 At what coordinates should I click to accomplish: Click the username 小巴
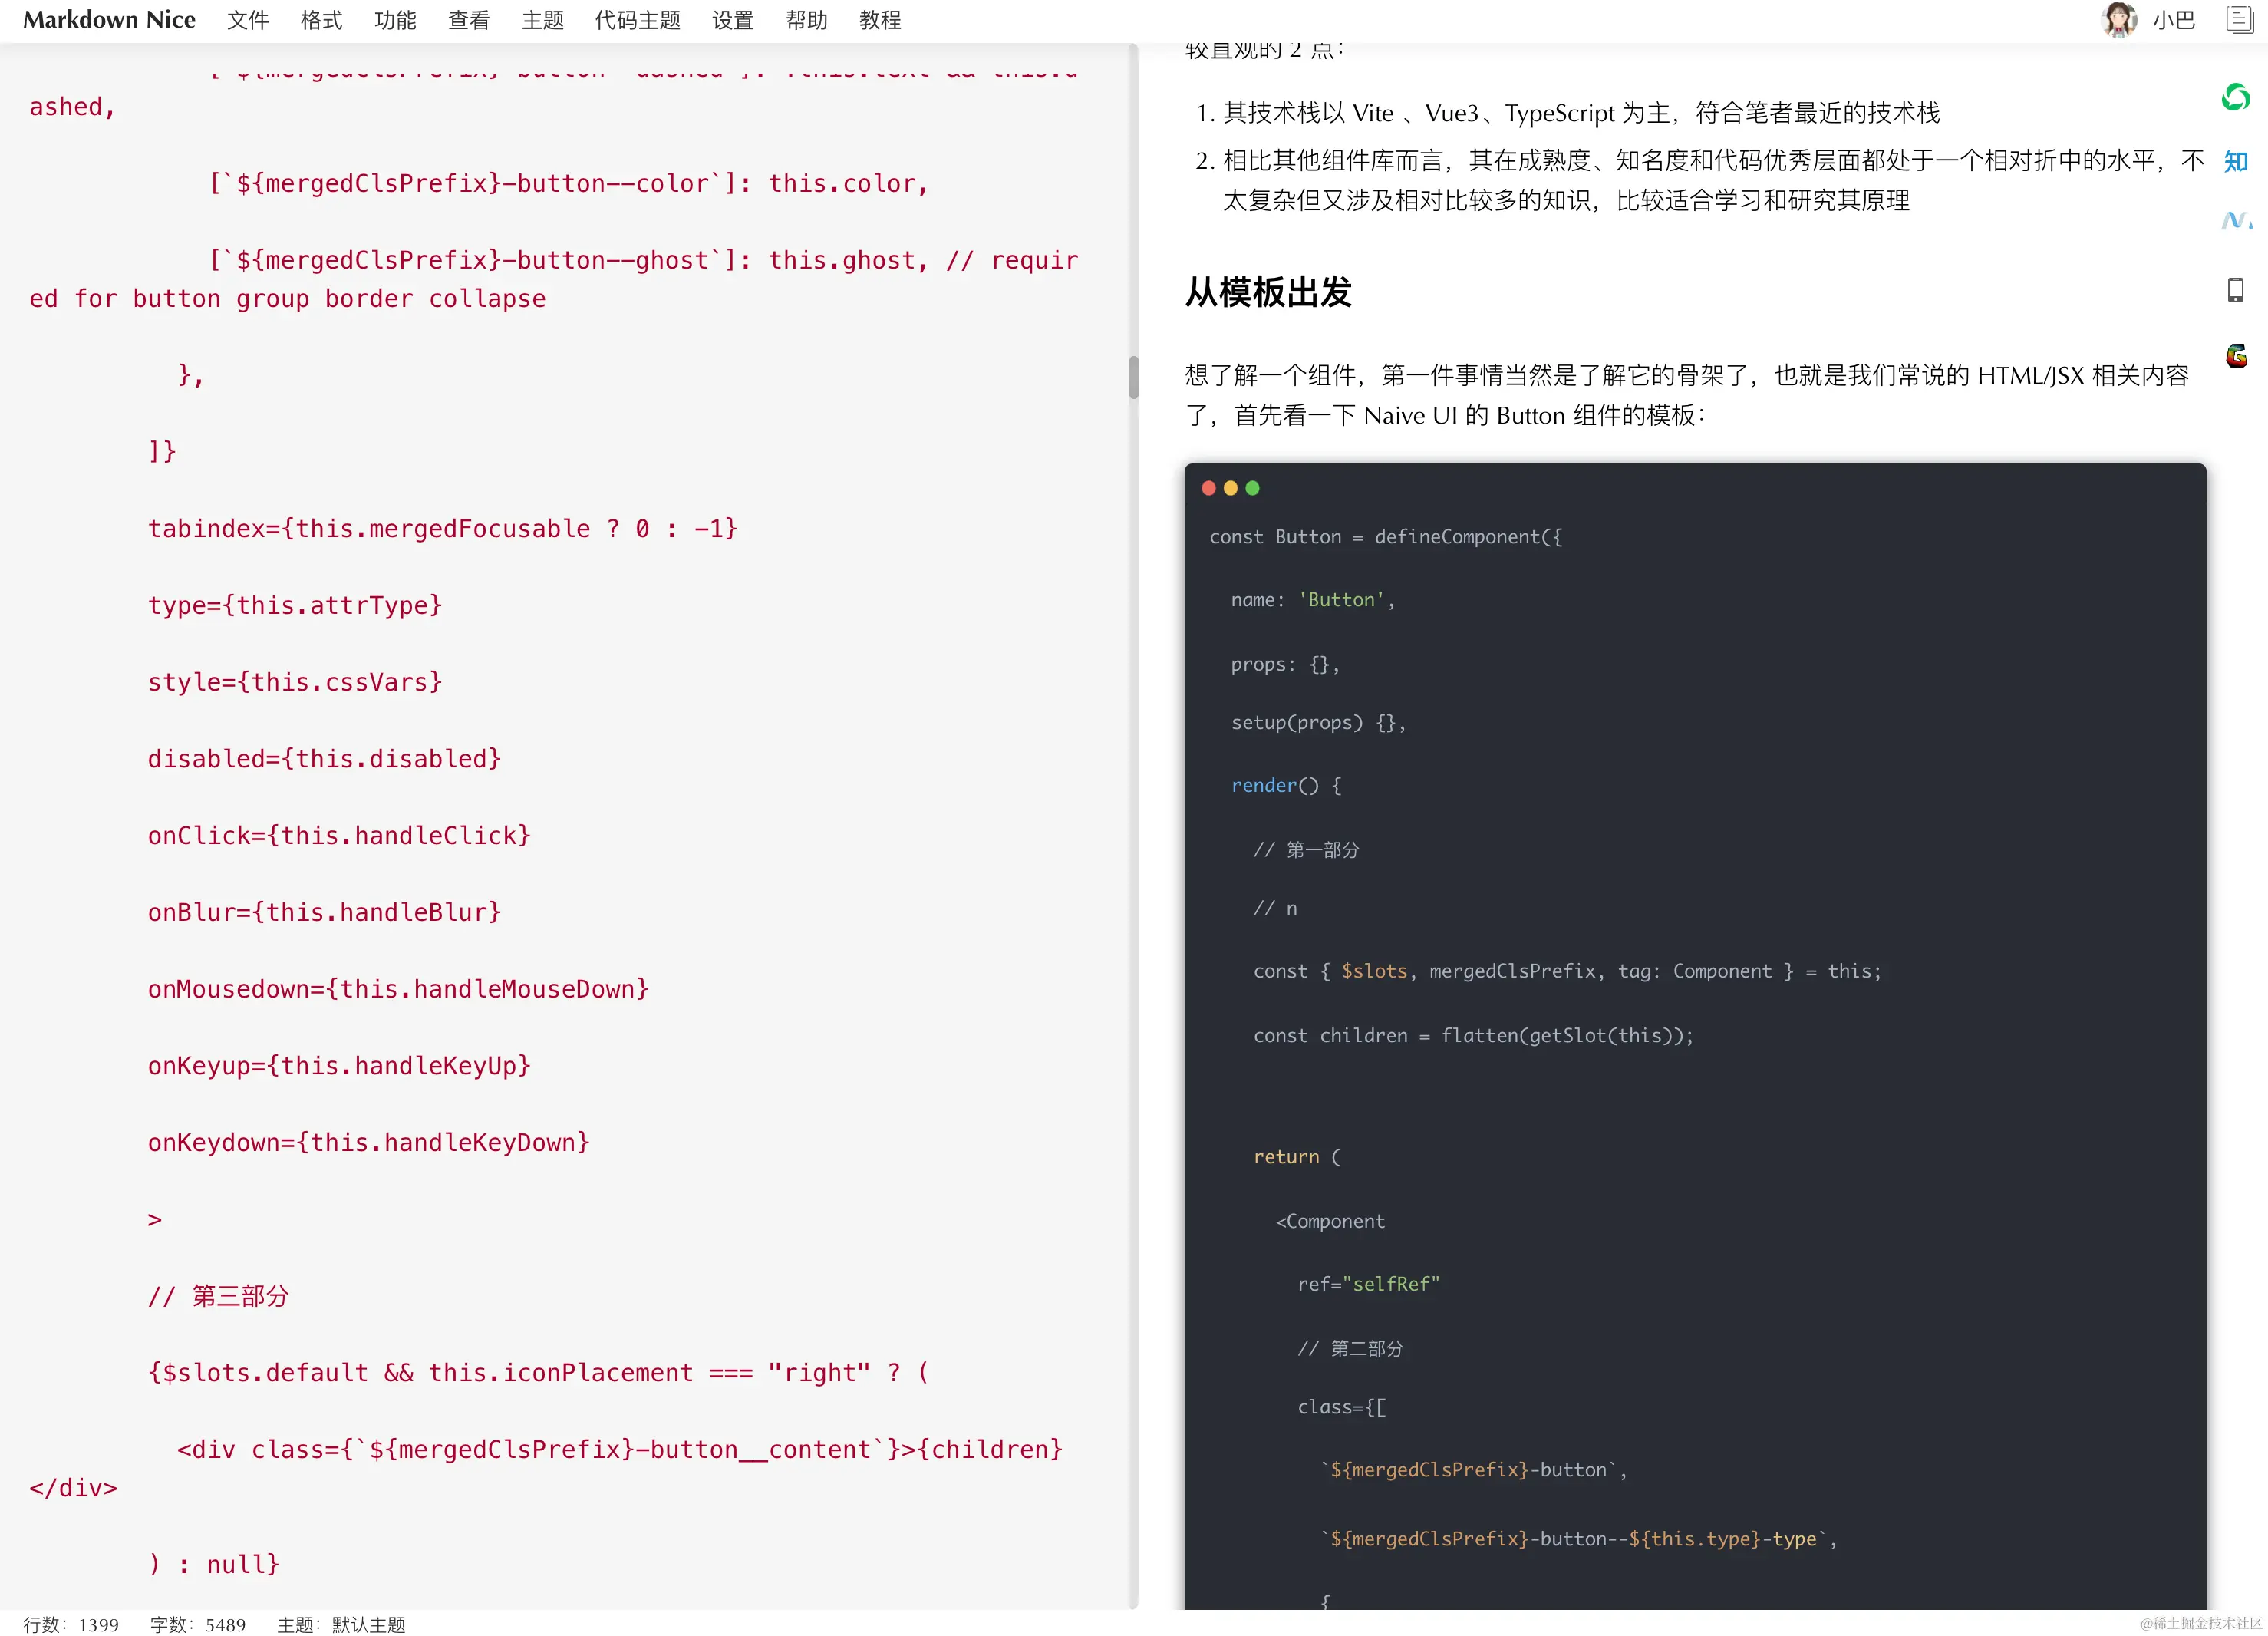pos(2173,20)
